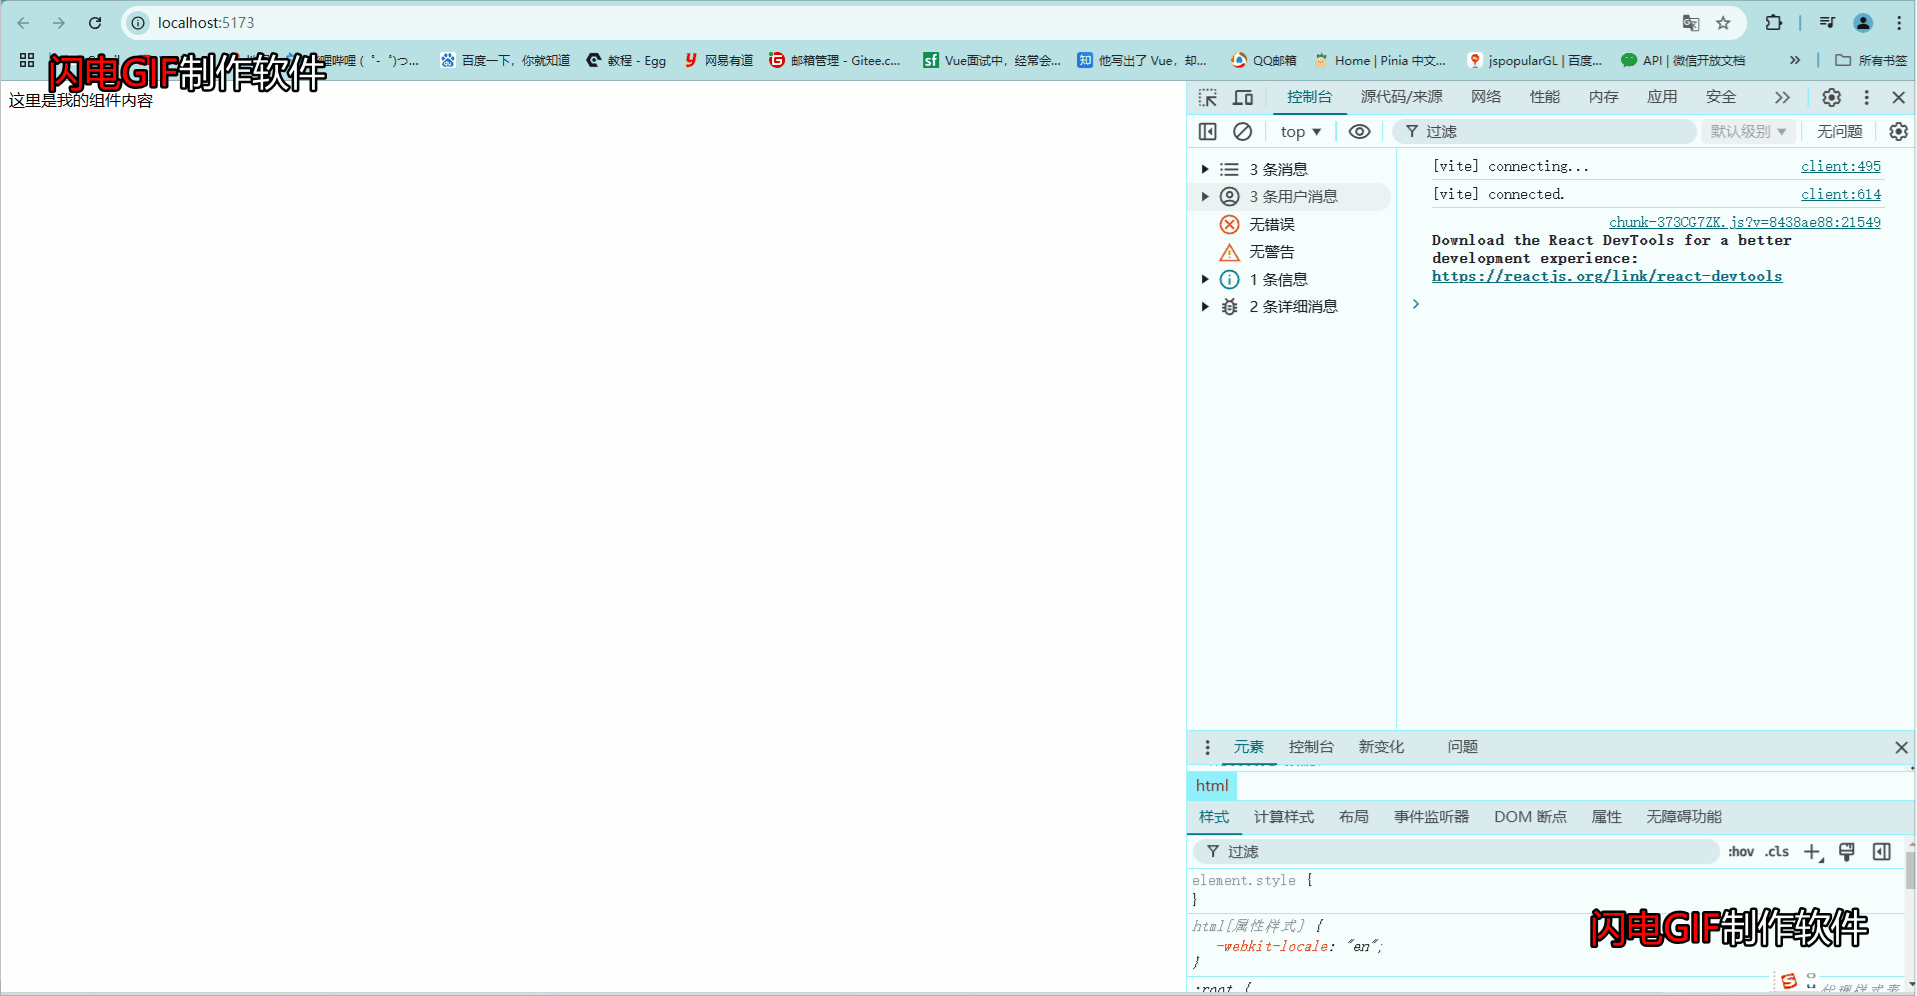Click the plus icon to add new style rule

pos(1812,852)
